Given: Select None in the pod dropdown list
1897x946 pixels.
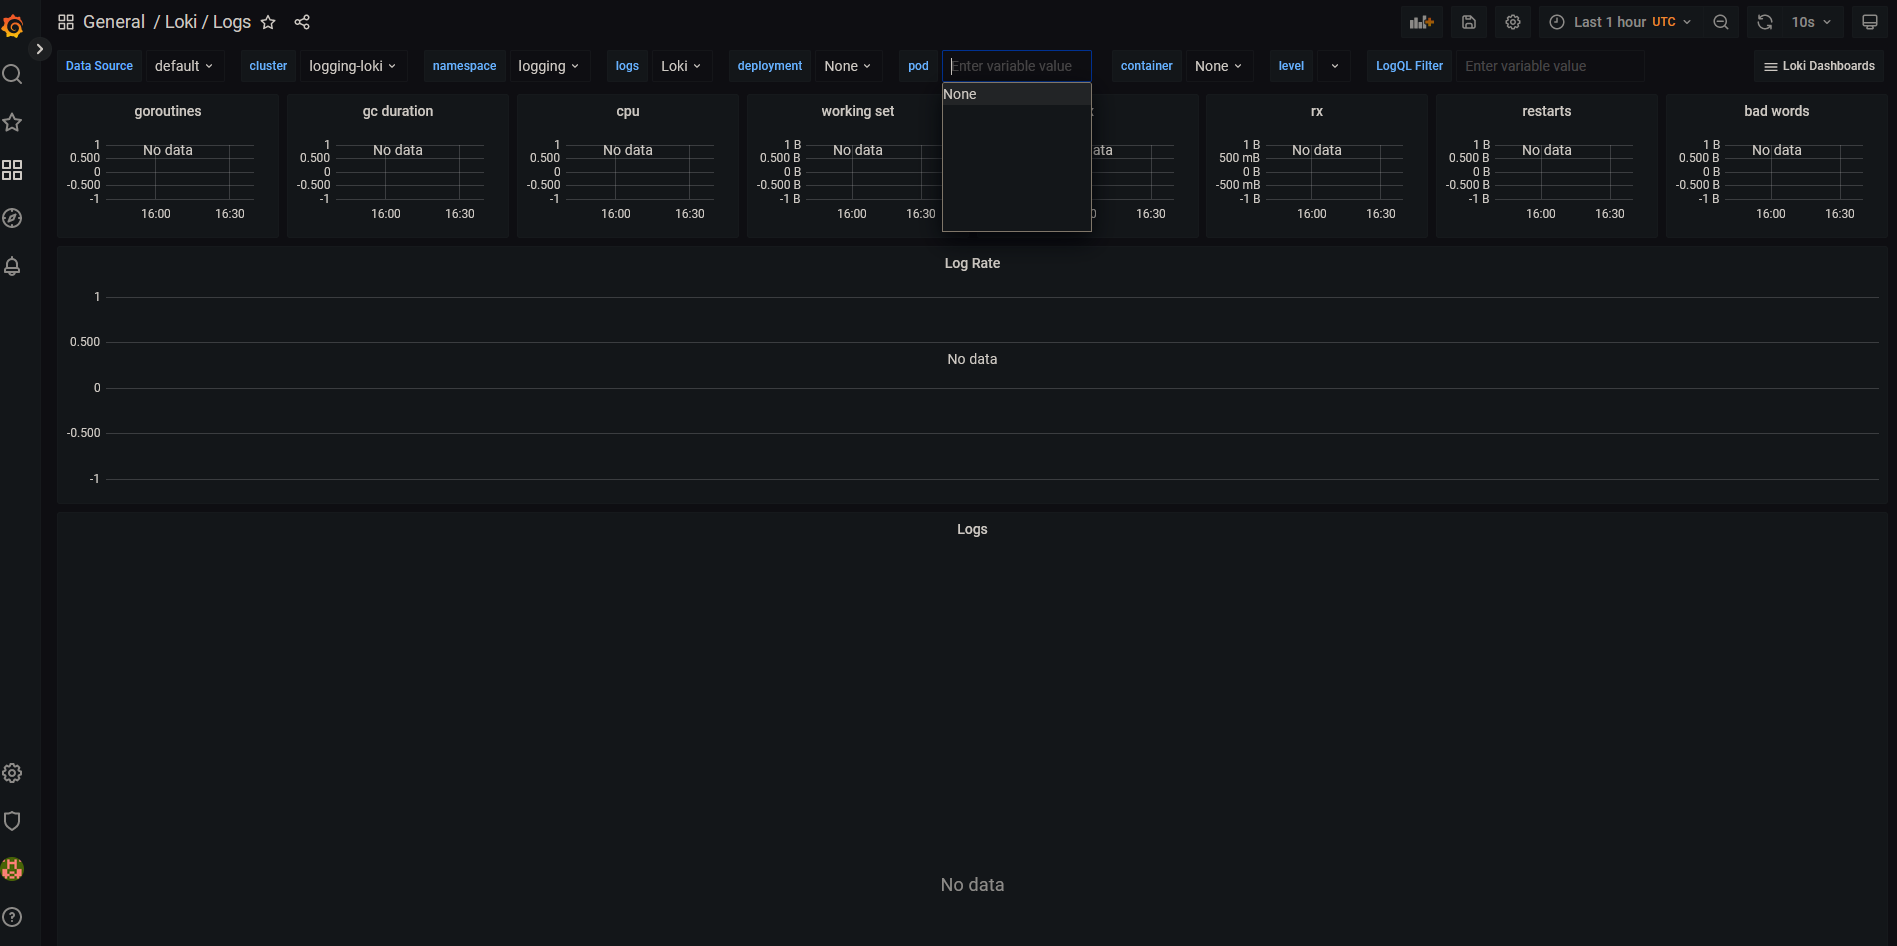Looking at the screenshot, I should tap(1016, 93).
